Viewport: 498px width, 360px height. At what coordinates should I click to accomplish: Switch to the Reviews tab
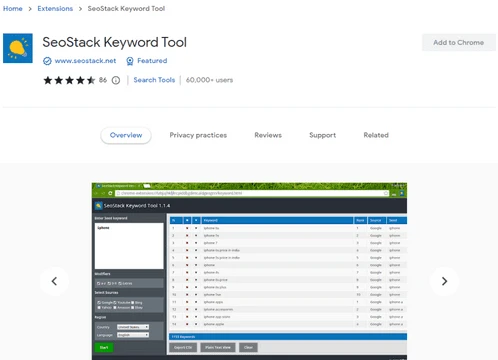(x=268, y=135)
